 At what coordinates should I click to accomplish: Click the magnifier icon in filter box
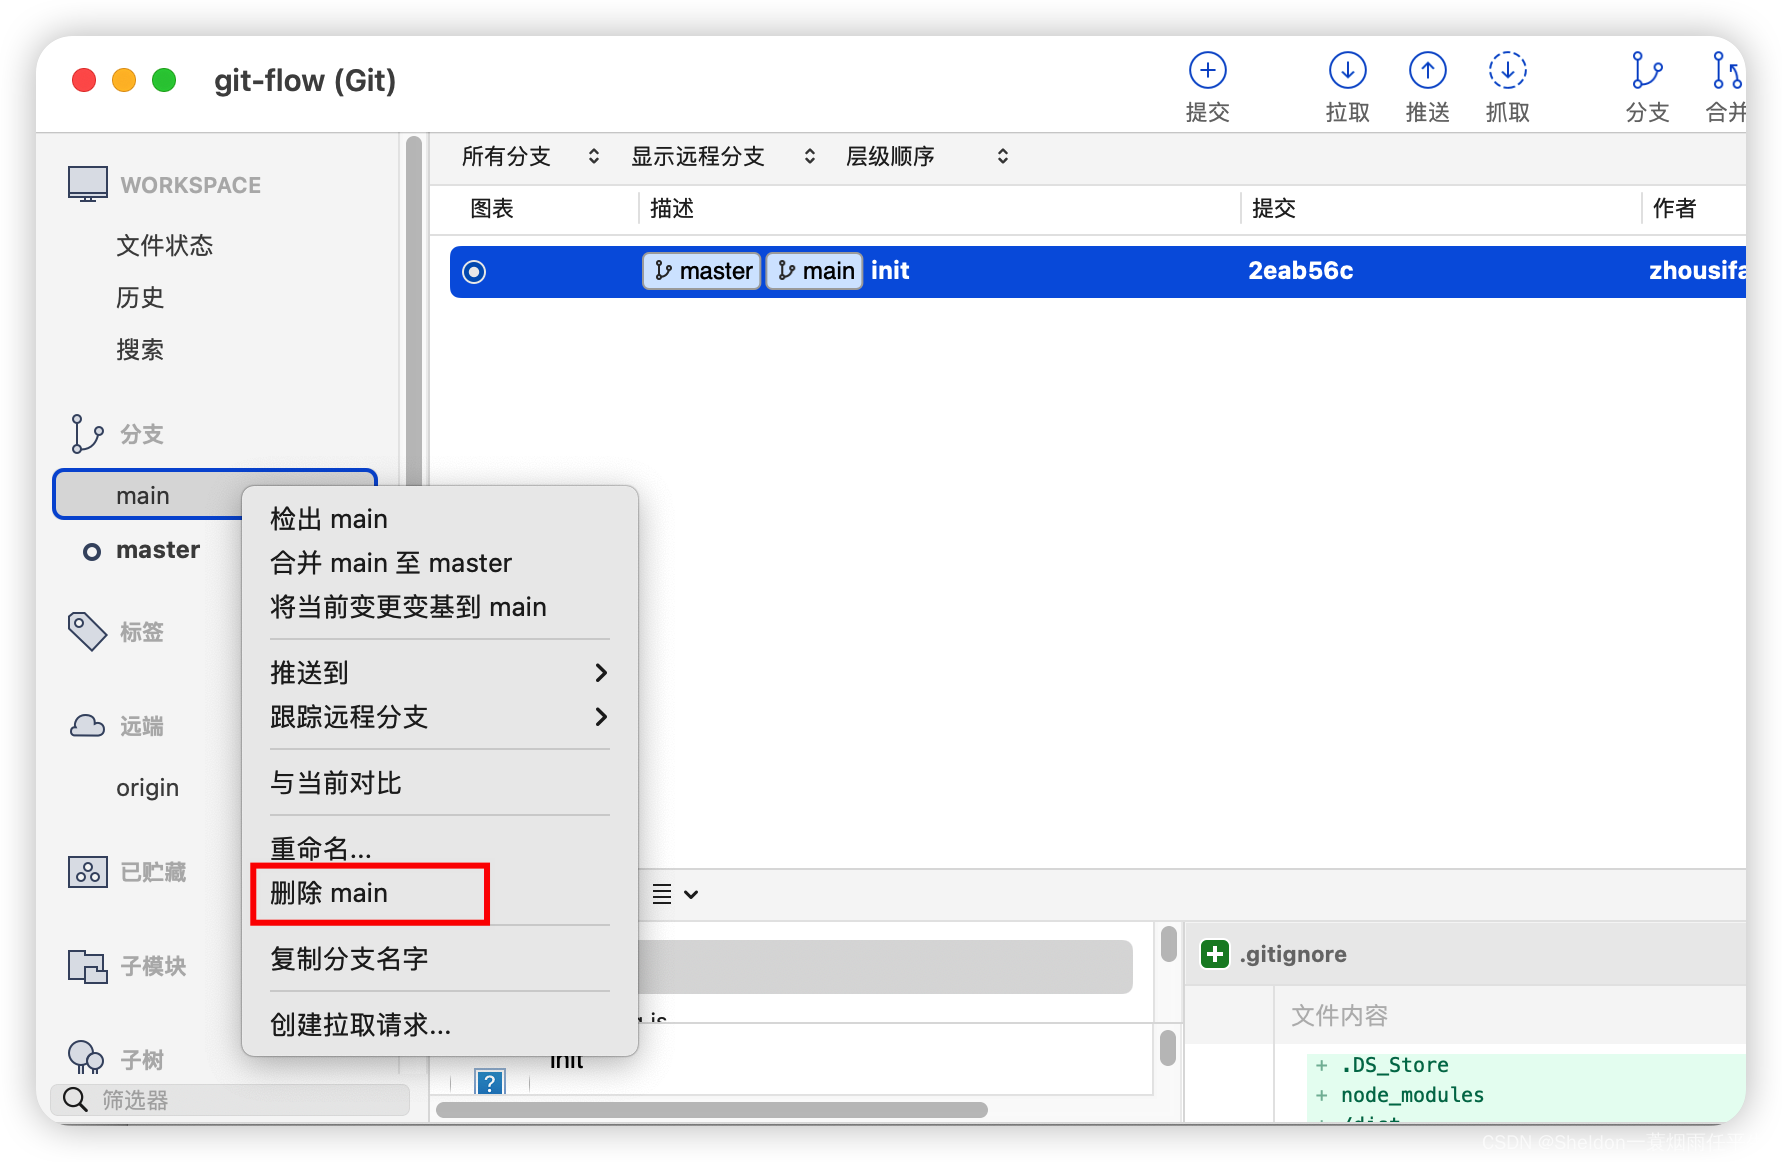(75, 1100)
